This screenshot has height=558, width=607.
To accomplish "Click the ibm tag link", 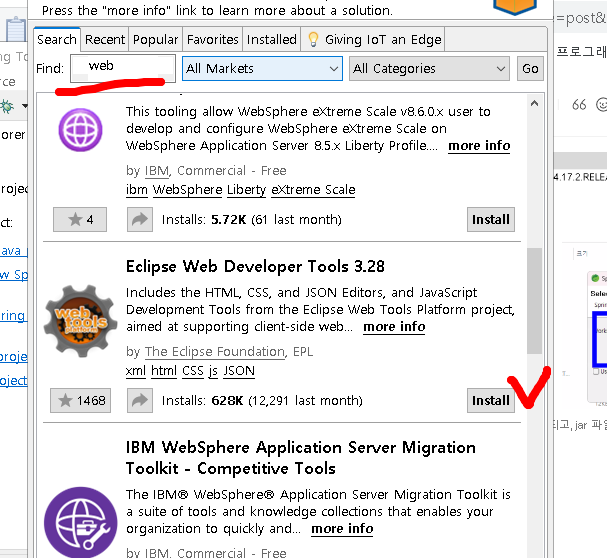I will pos(137,190).
